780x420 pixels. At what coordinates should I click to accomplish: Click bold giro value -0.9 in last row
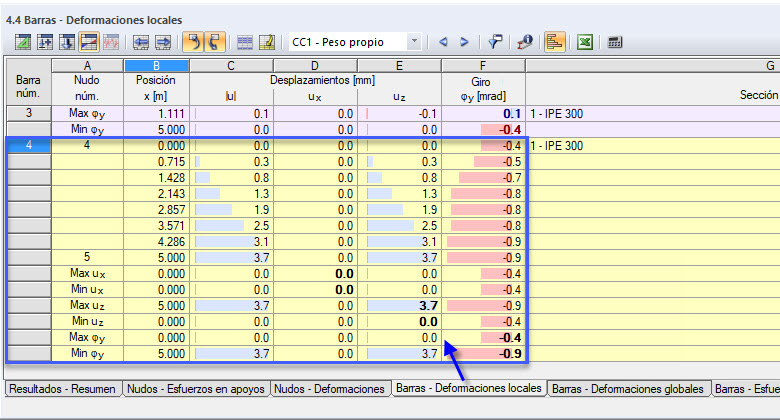(x=483, y=353)
